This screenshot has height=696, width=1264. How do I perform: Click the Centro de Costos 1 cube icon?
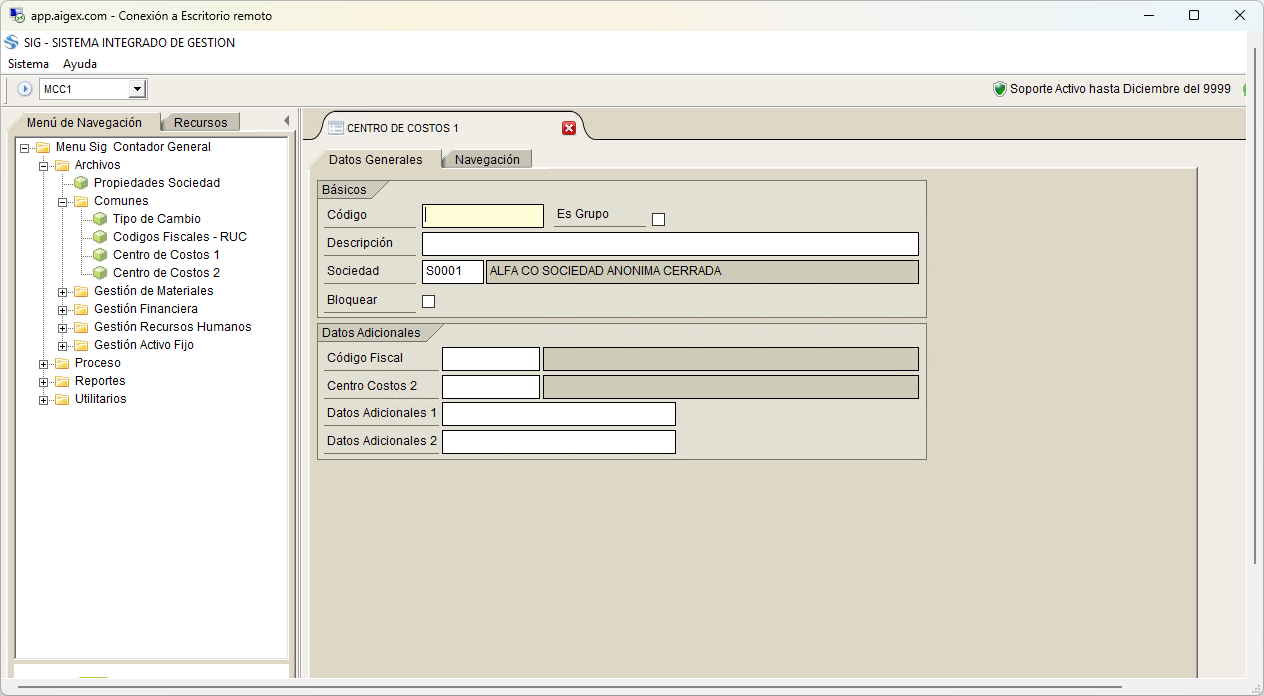coord(100,255)
